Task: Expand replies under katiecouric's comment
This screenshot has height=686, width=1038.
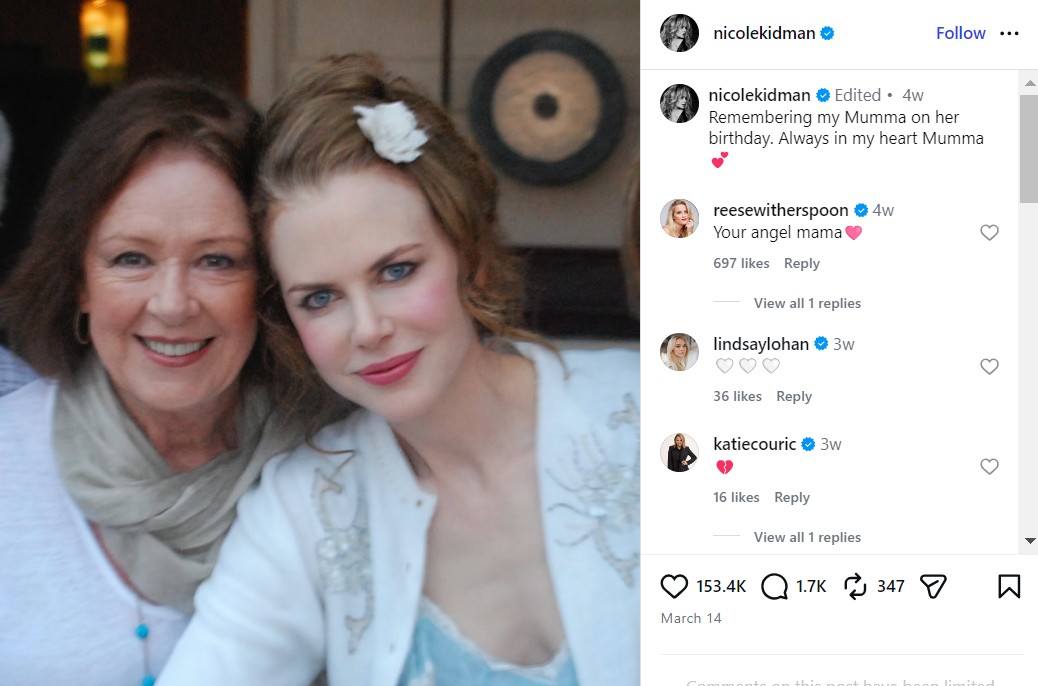Action: pyautogui.click(x=806, y=537)
